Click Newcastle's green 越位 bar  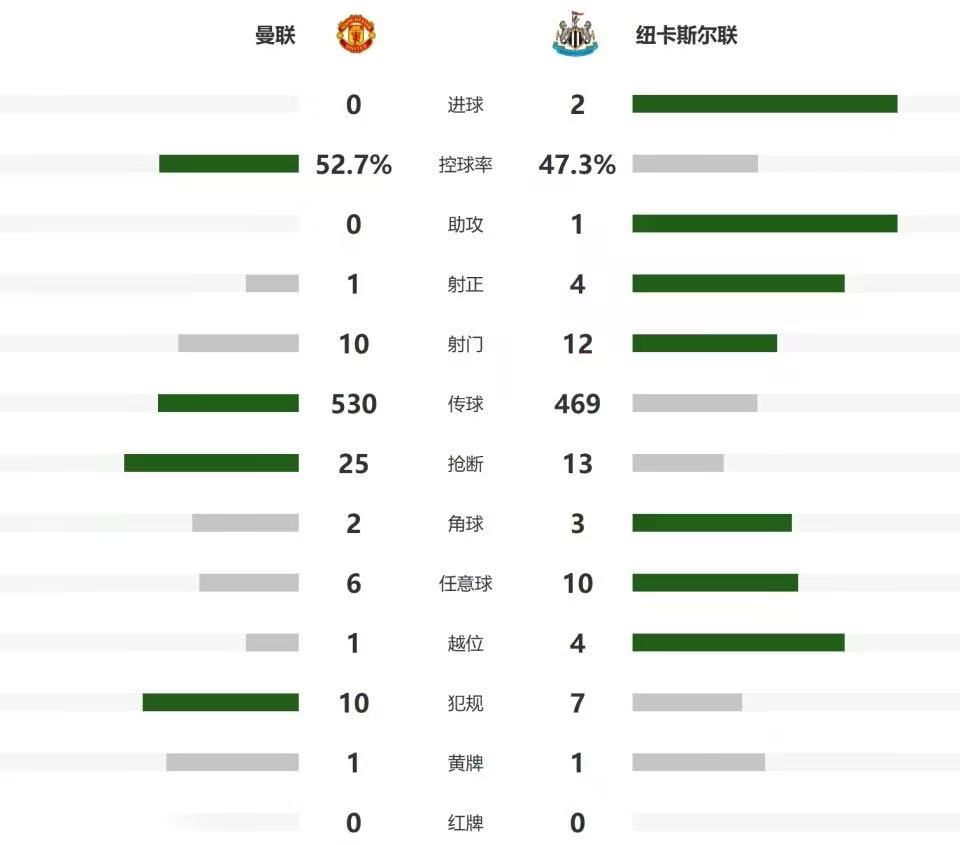pos(738,642)
